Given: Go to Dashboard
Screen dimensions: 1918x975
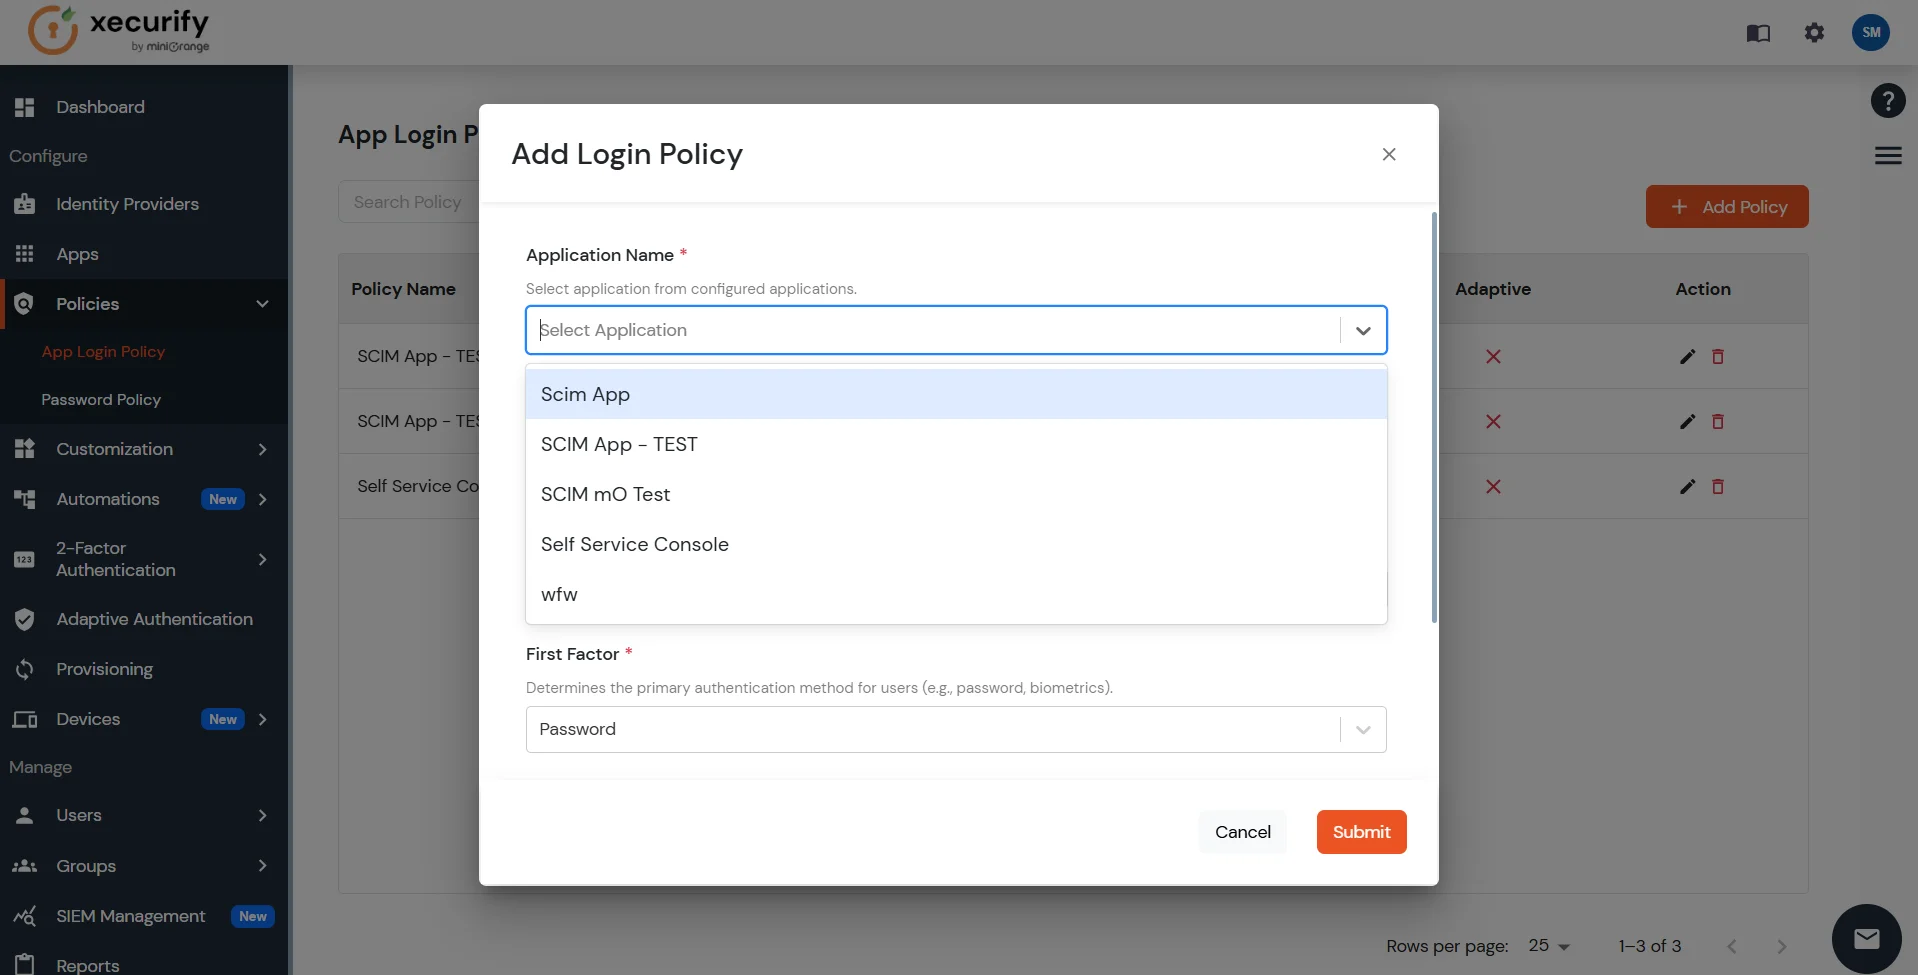Looking at the screenshot, I should (100, 107).
